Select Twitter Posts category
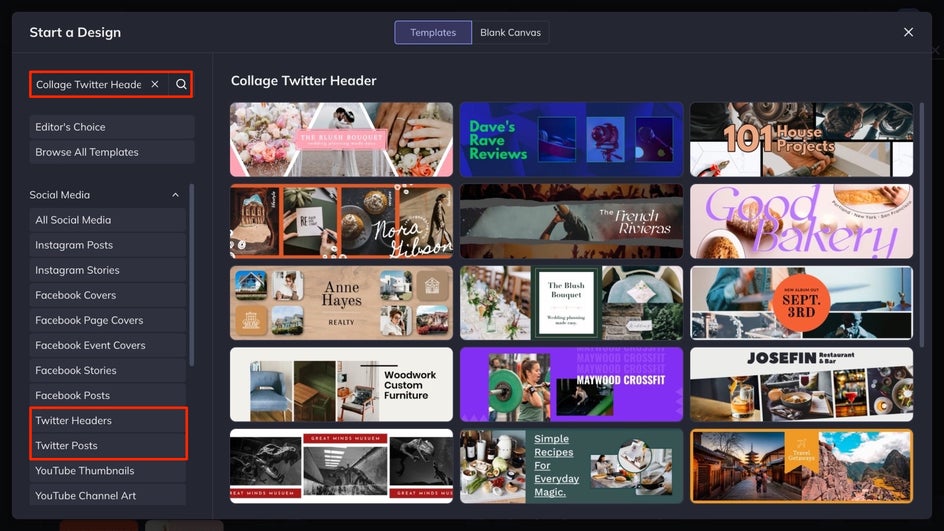 tap(108, 446)
